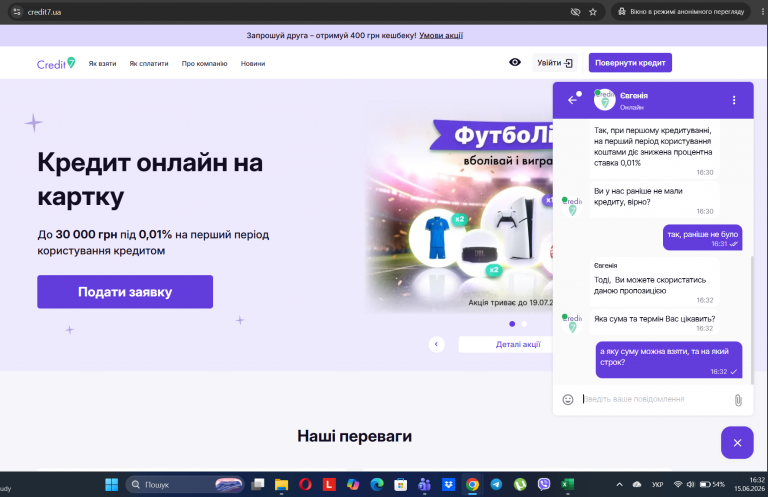Click the 'Наші переваги' heading
Viewport: 768px width, 497px height.
pyautogui.click(x=355, y=436)
